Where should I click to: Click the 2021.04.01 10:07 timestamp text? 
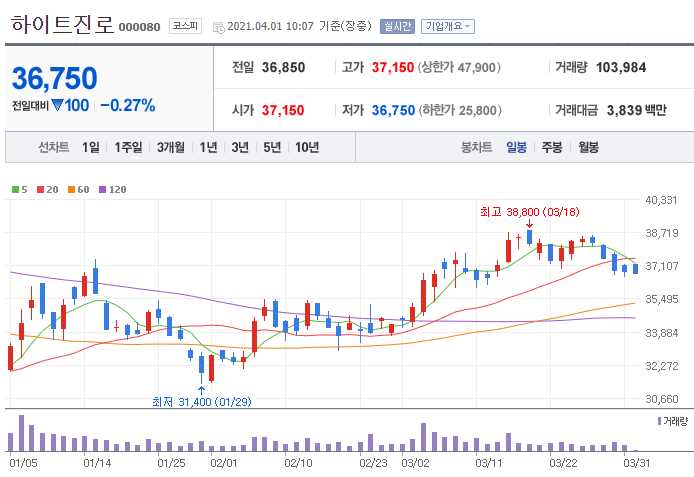click(270, 26)
